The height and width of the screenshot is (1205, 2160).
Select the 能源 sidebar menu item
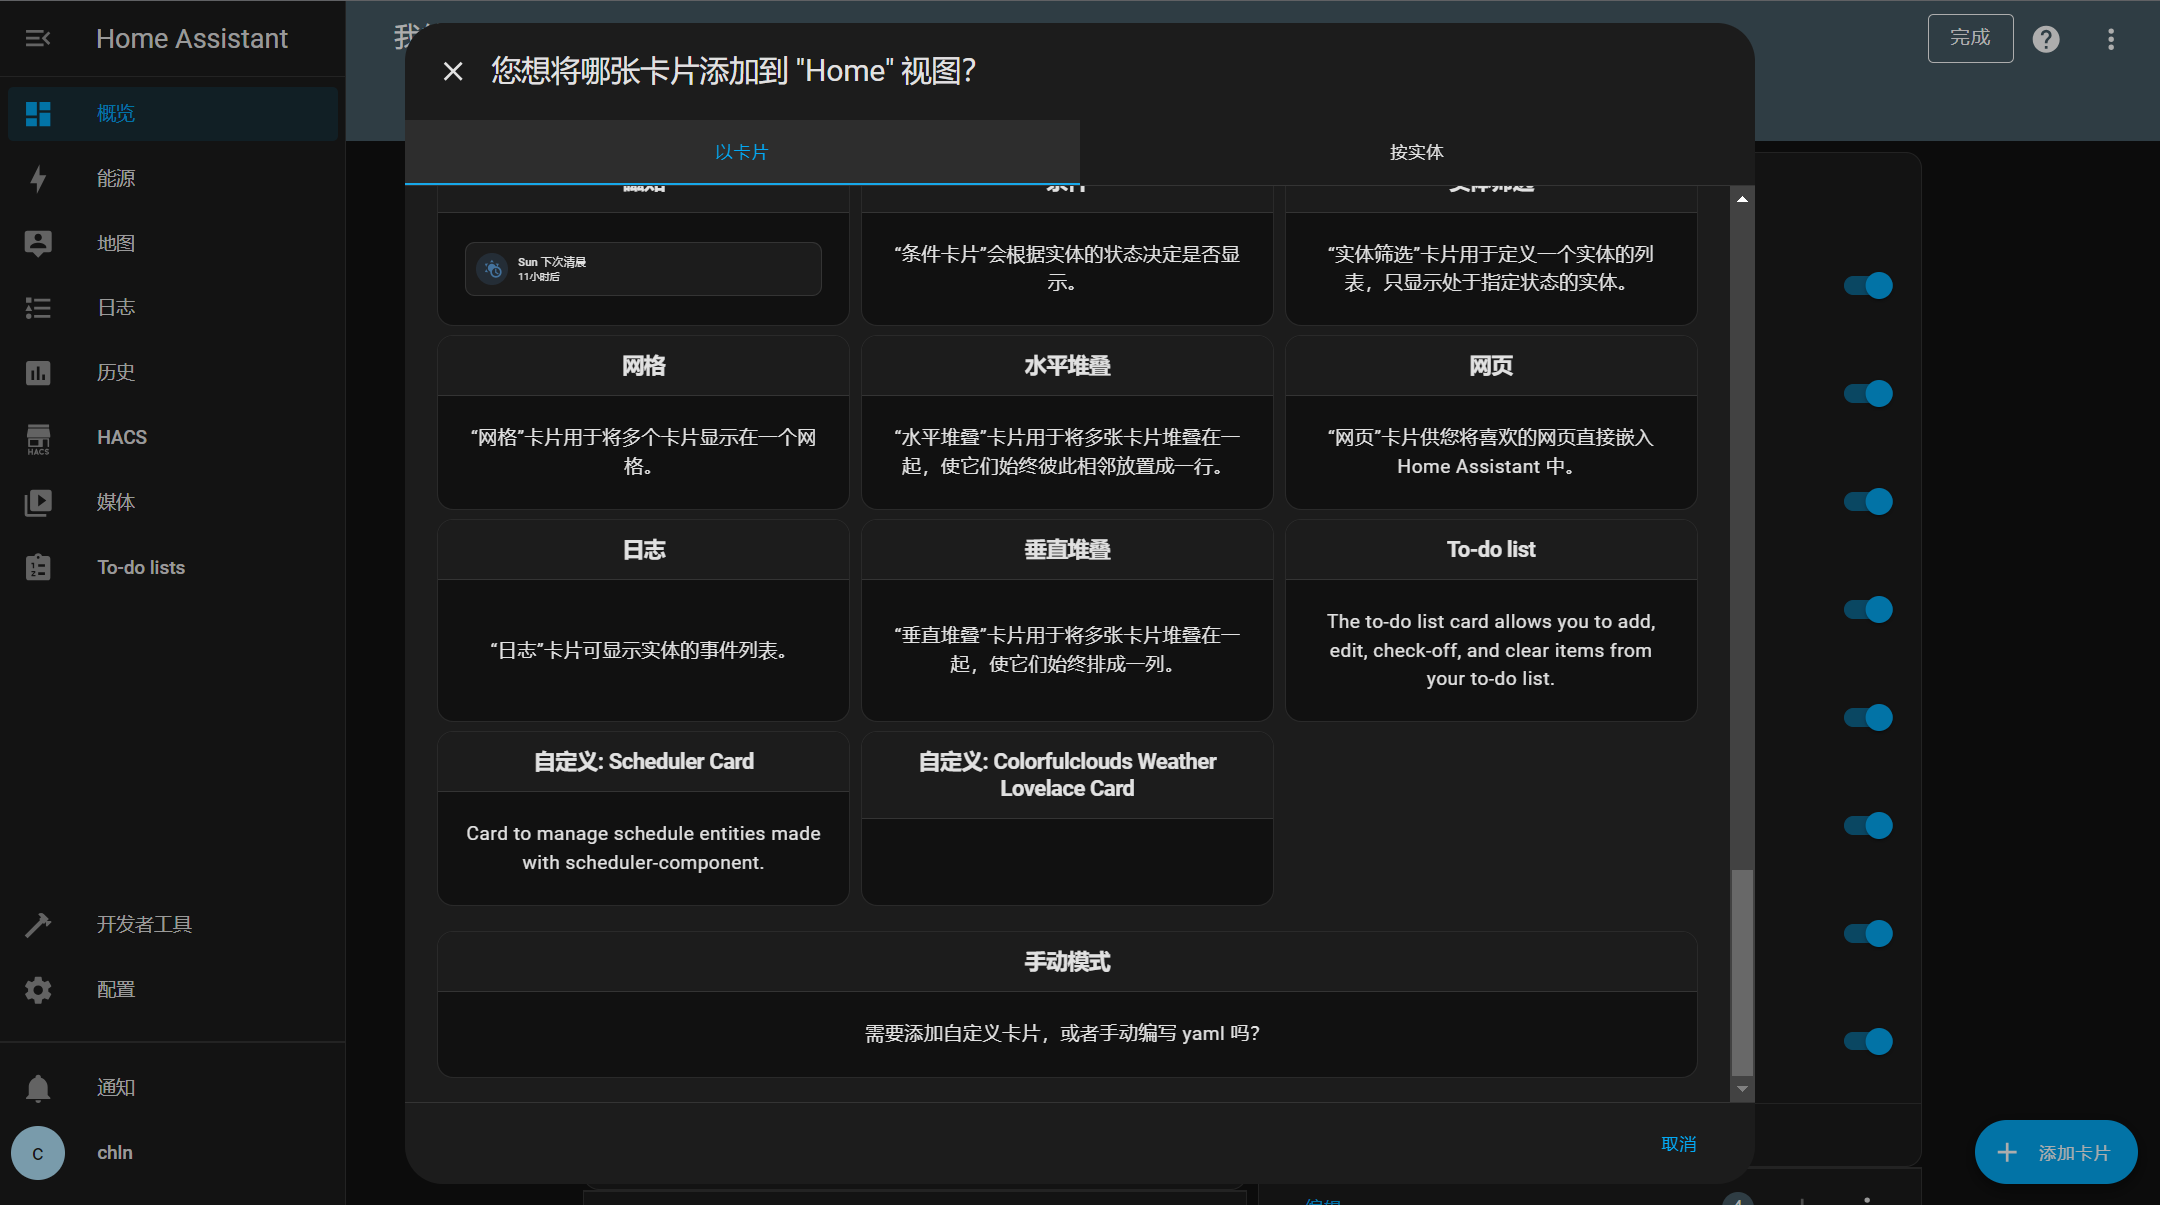[173, 178]
